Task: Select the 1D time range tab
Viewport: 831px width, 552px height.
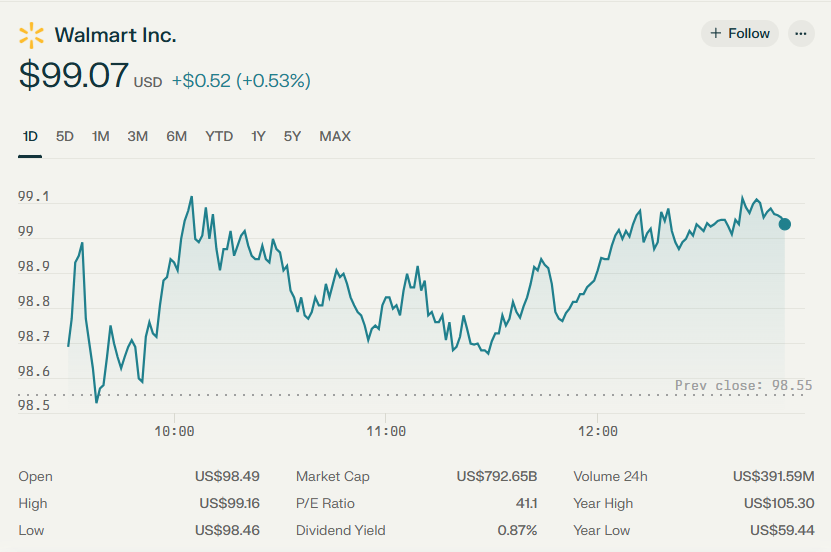Action: click(x=30, y=137)
